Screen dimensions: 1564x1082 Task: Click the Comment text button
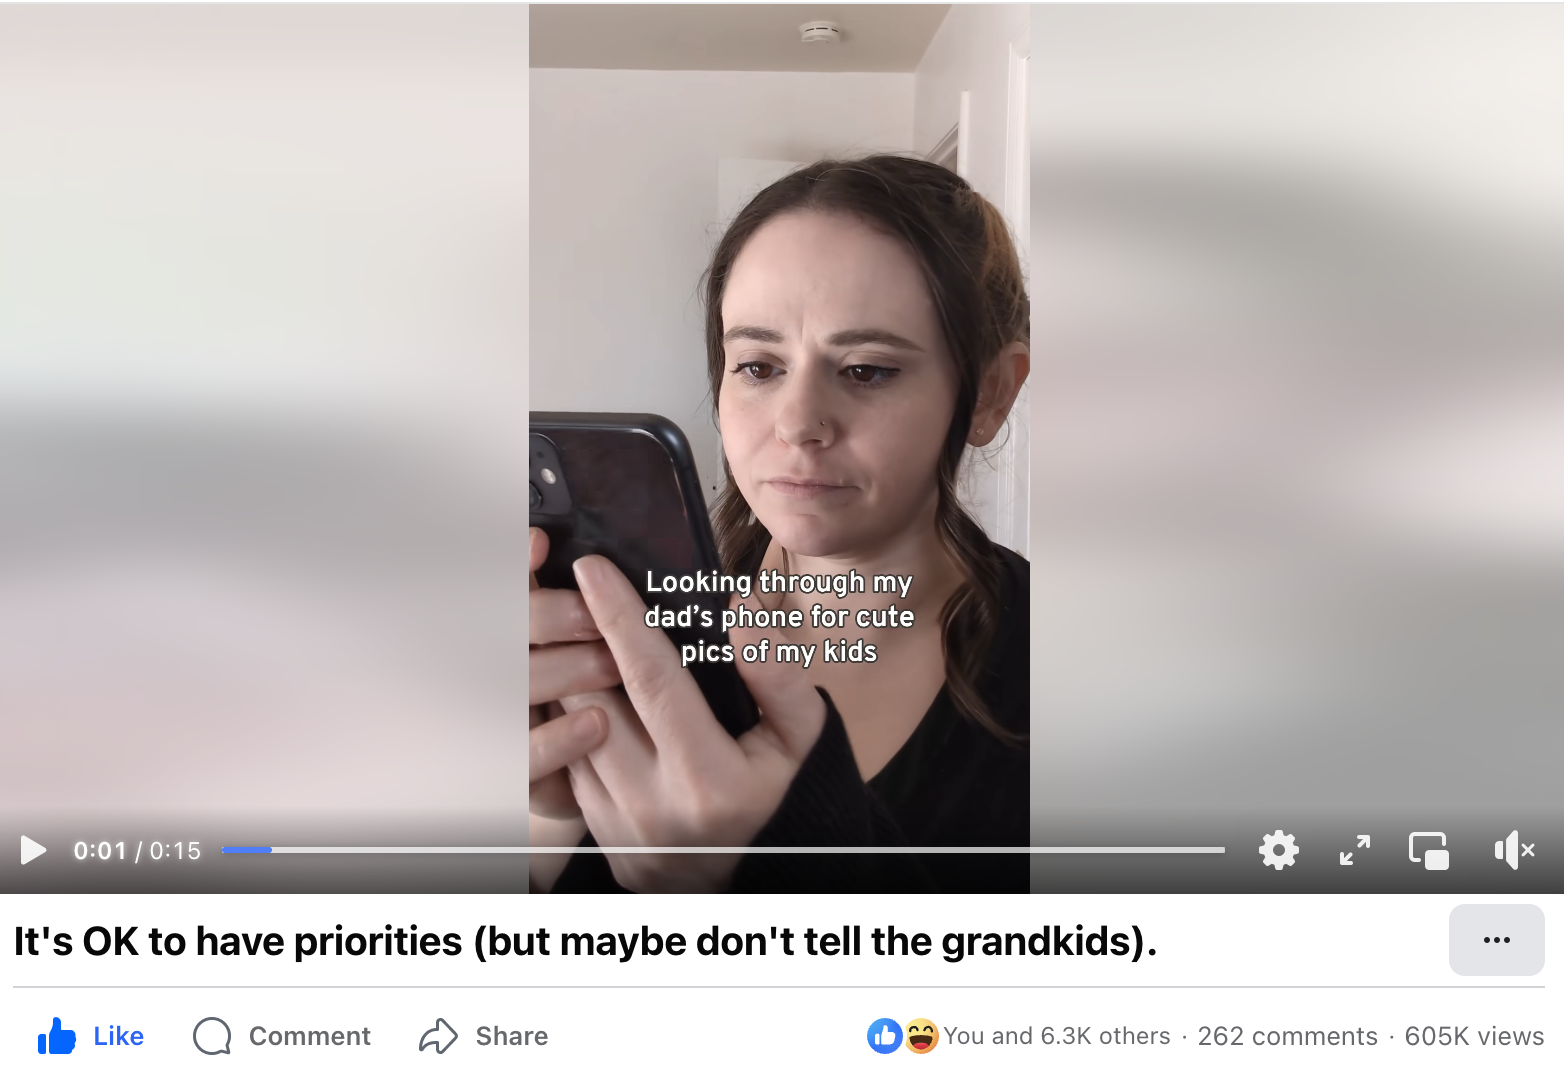pos(309,1036)
